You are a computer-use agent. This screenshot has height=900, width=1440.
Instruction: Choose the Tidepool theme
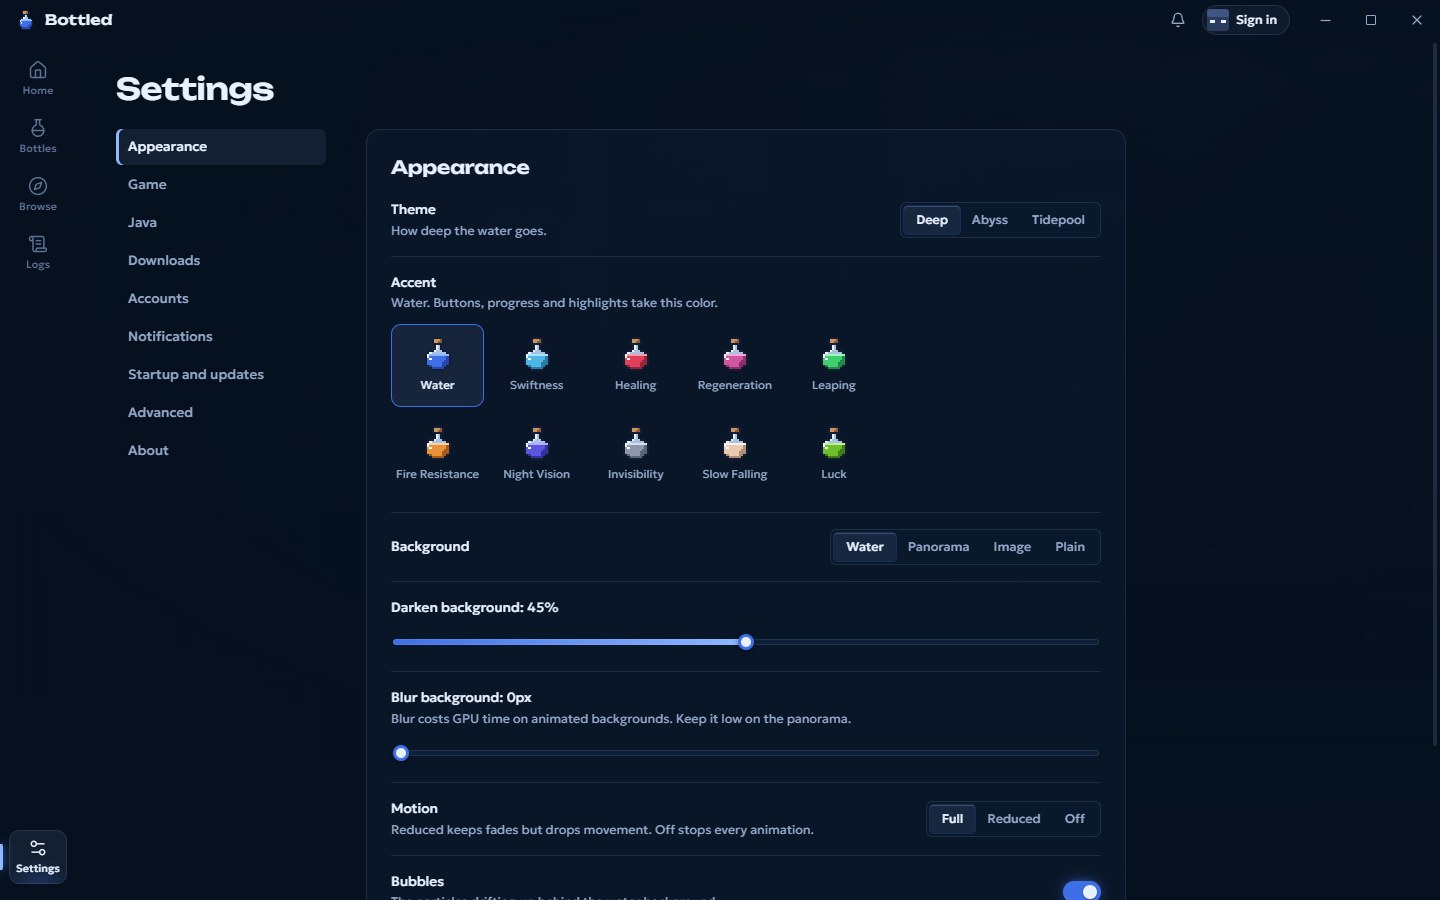point(1058,220)
